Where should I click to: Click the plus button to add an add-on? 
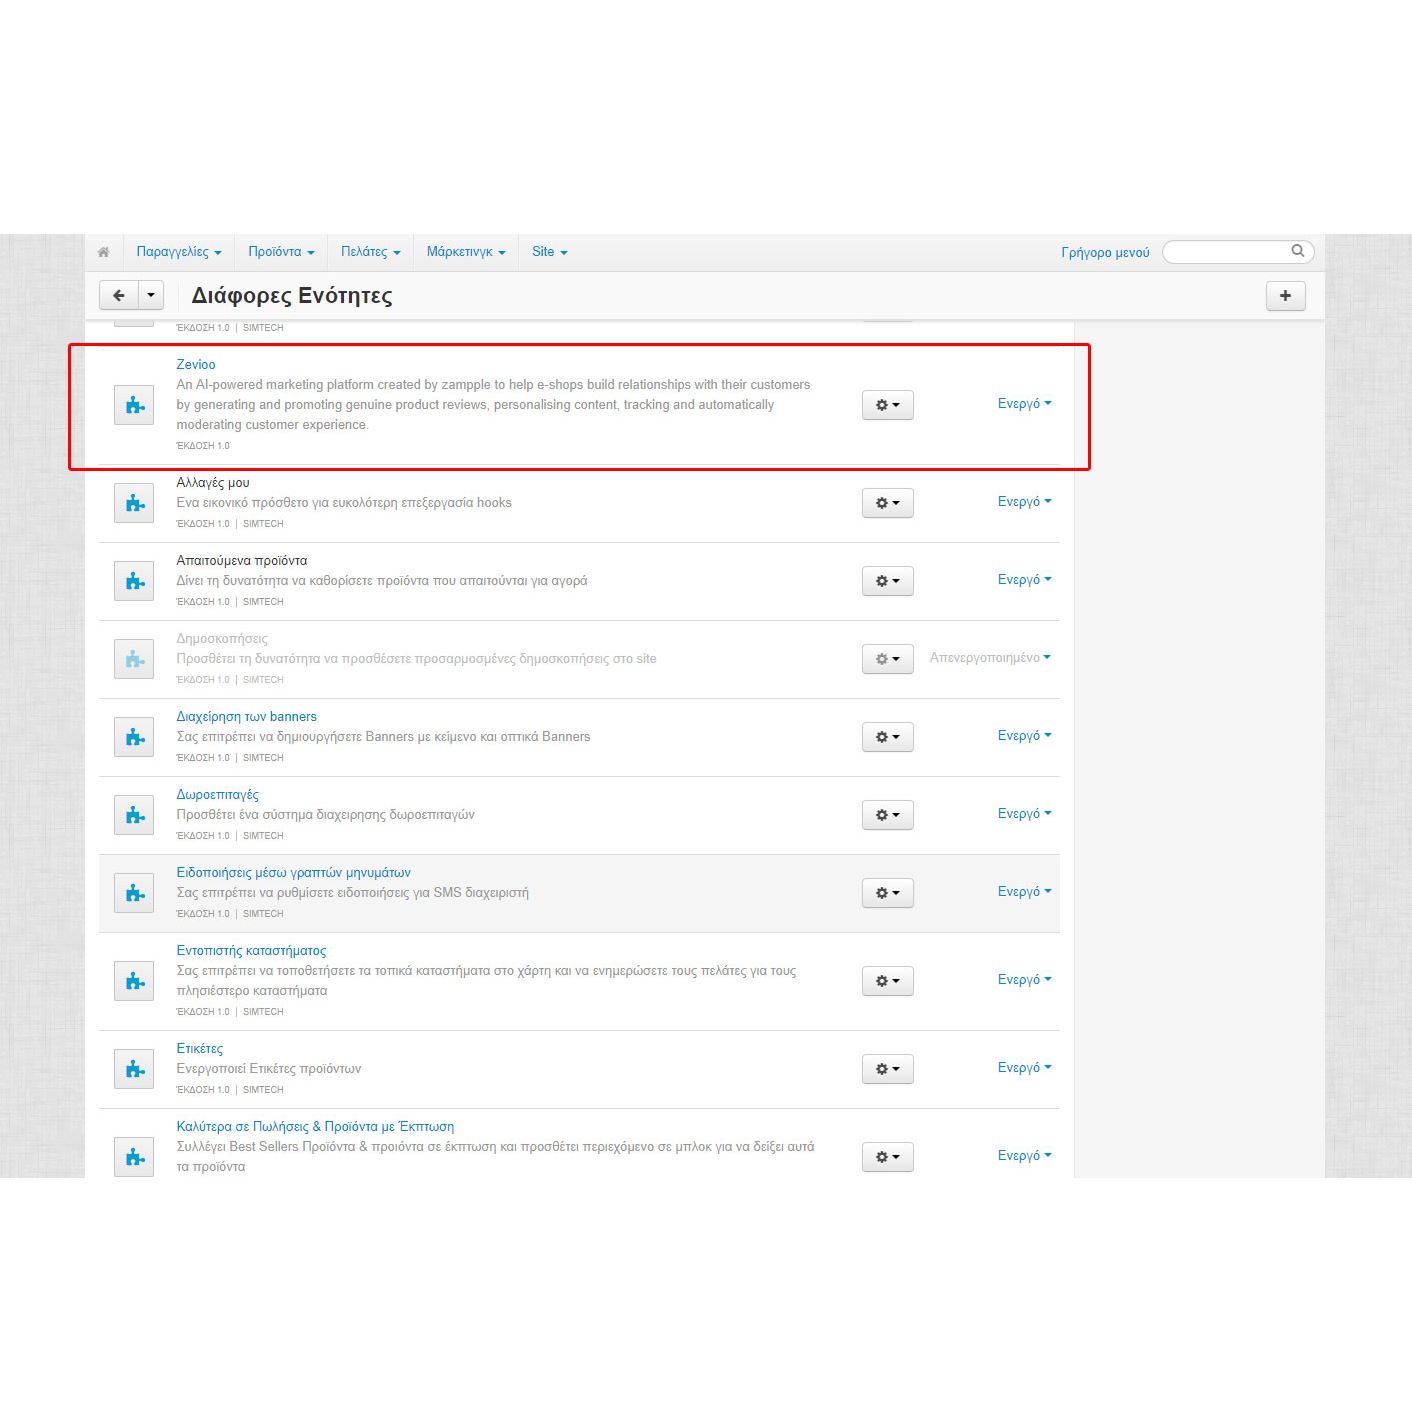pyautogui.click(x=1285, y=295)
